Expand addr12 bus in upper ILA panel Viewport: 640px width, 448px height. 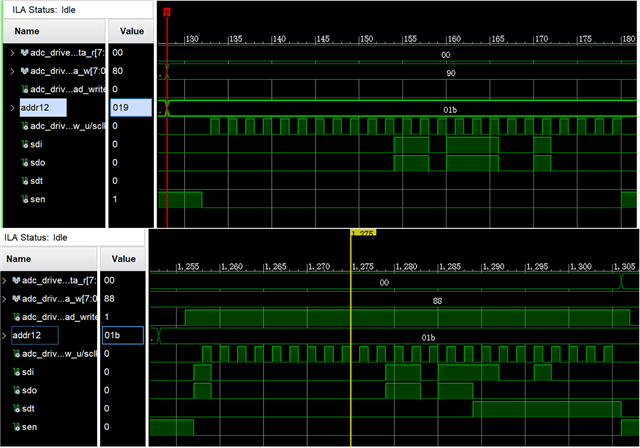pyautogui.click(x=12, y=108)
